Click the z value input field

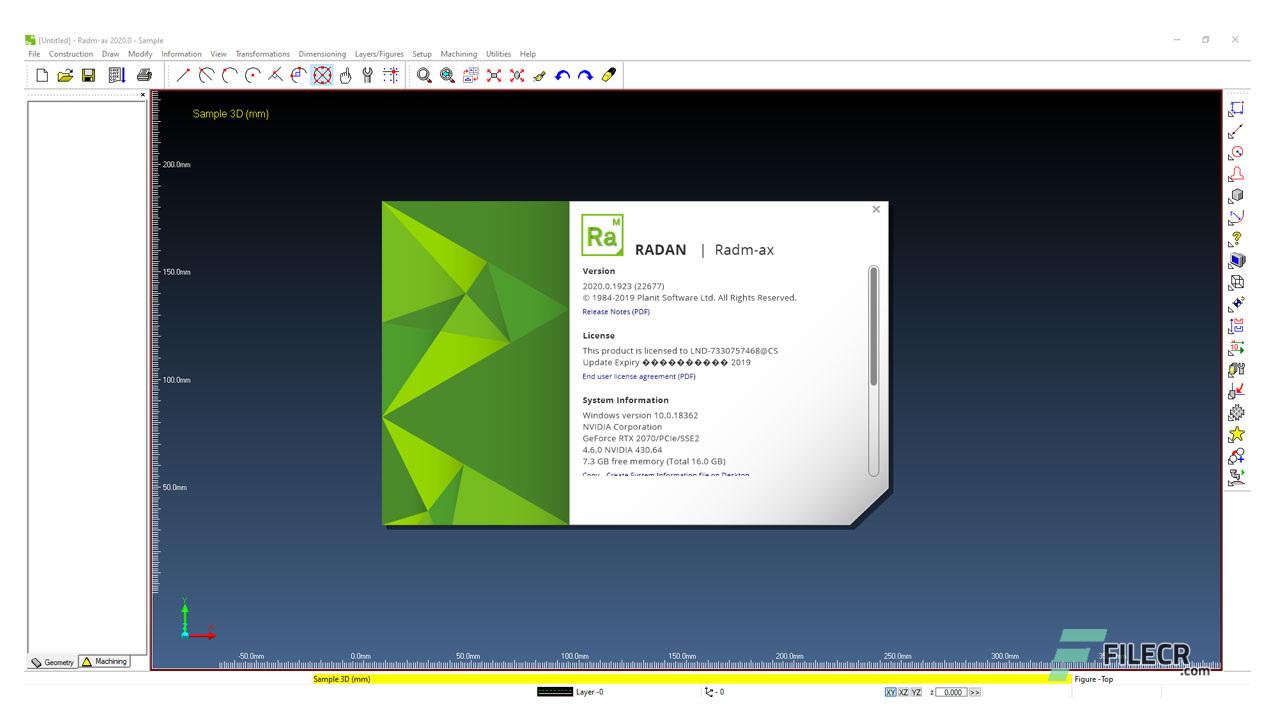coord(951,692)
